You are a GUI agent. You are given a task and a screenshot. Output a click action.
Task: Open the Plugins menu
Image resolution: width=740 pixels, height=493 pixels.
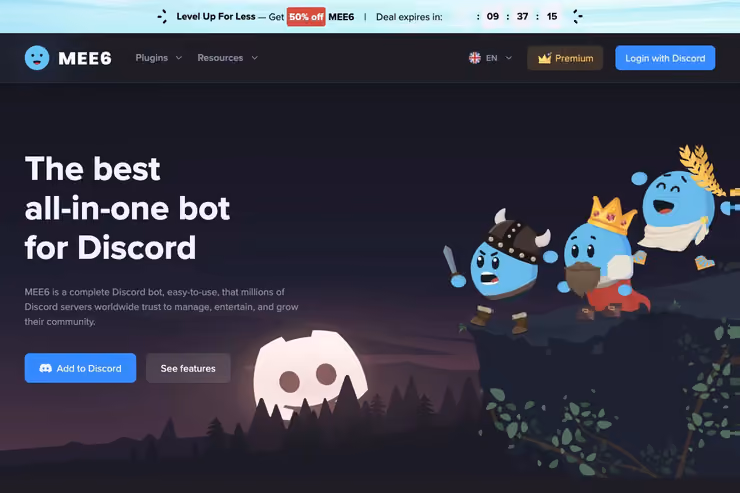click(151, 58)
